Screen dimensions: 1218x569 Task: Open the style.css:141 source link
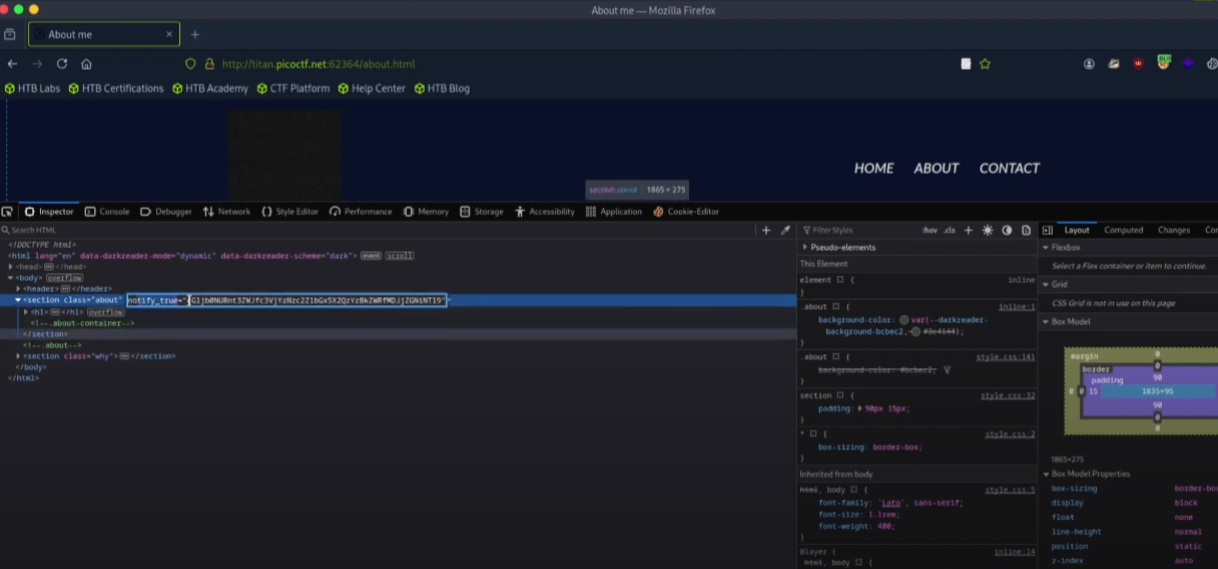(x=1006, y=357)
